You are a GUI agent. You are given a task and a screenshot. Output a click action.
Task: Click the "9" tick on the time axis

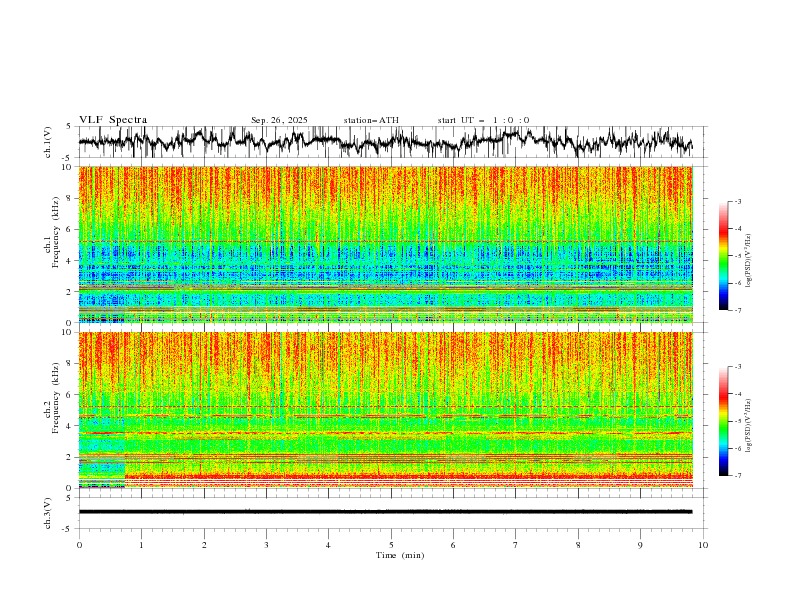pyautogui.click(x=640, y=545)
